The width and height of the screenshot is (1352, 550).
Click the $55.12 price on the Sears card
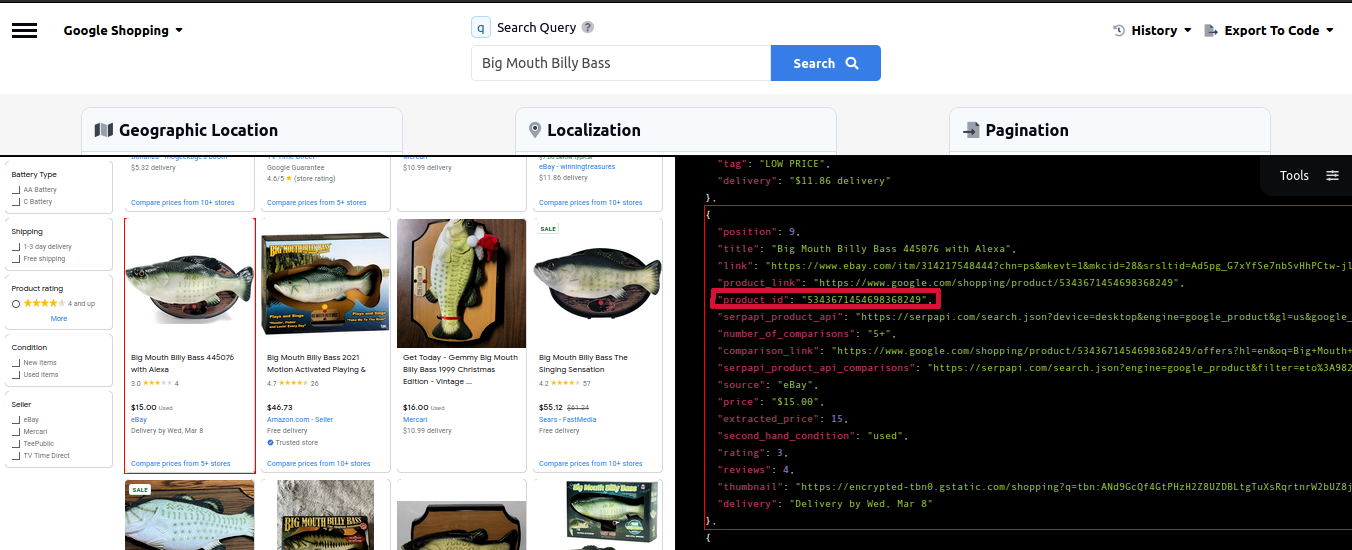(551, 407)
